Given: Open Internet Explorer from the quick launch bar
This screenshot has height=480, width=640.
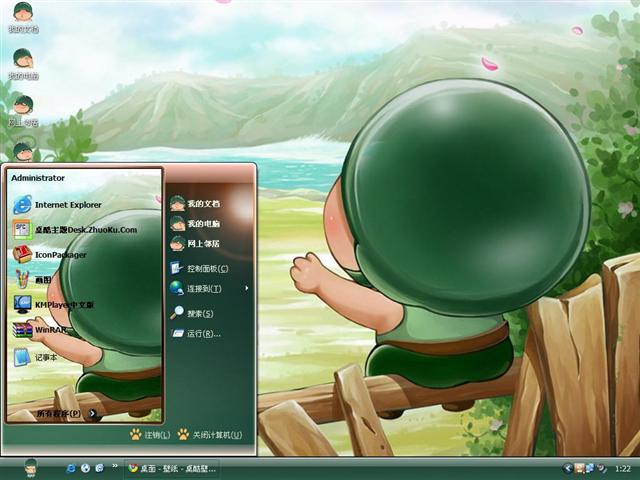Looking at the screenshot, I should [x=71, y=468].
